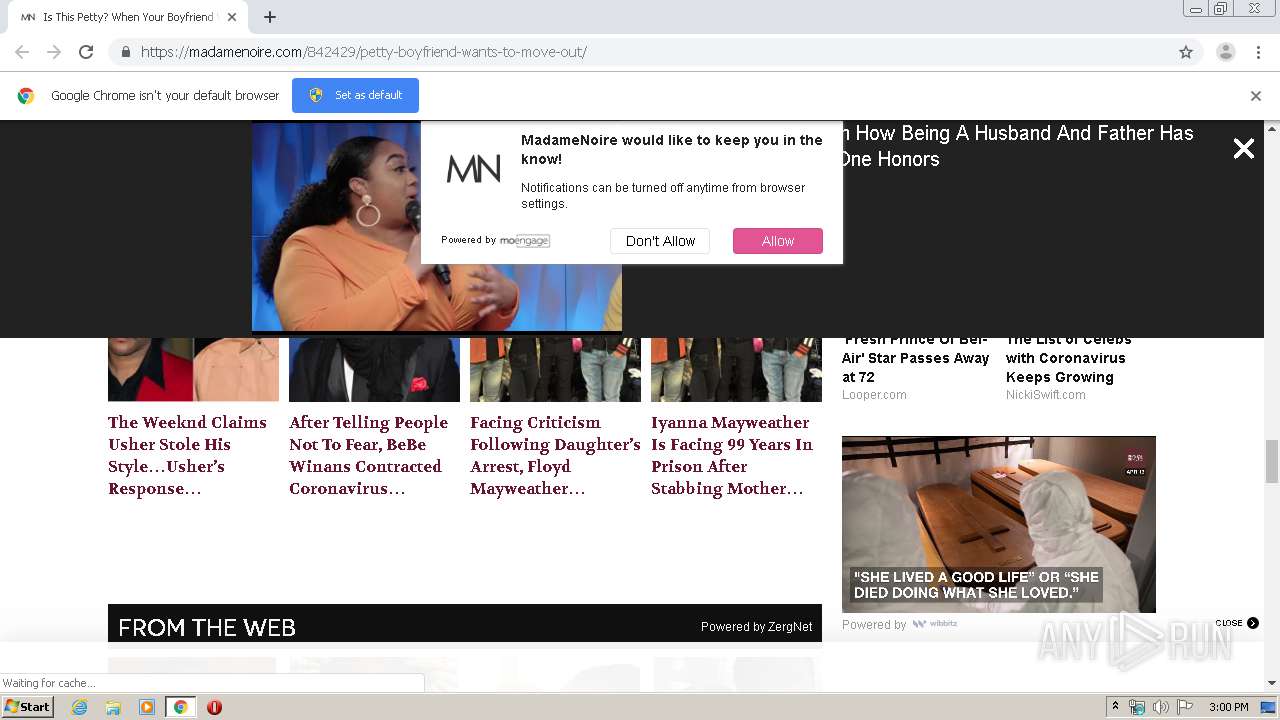Viewport: 1280px width, 720px height.
Task: Click Don't Allow notifications button
Action: point(660,241)
